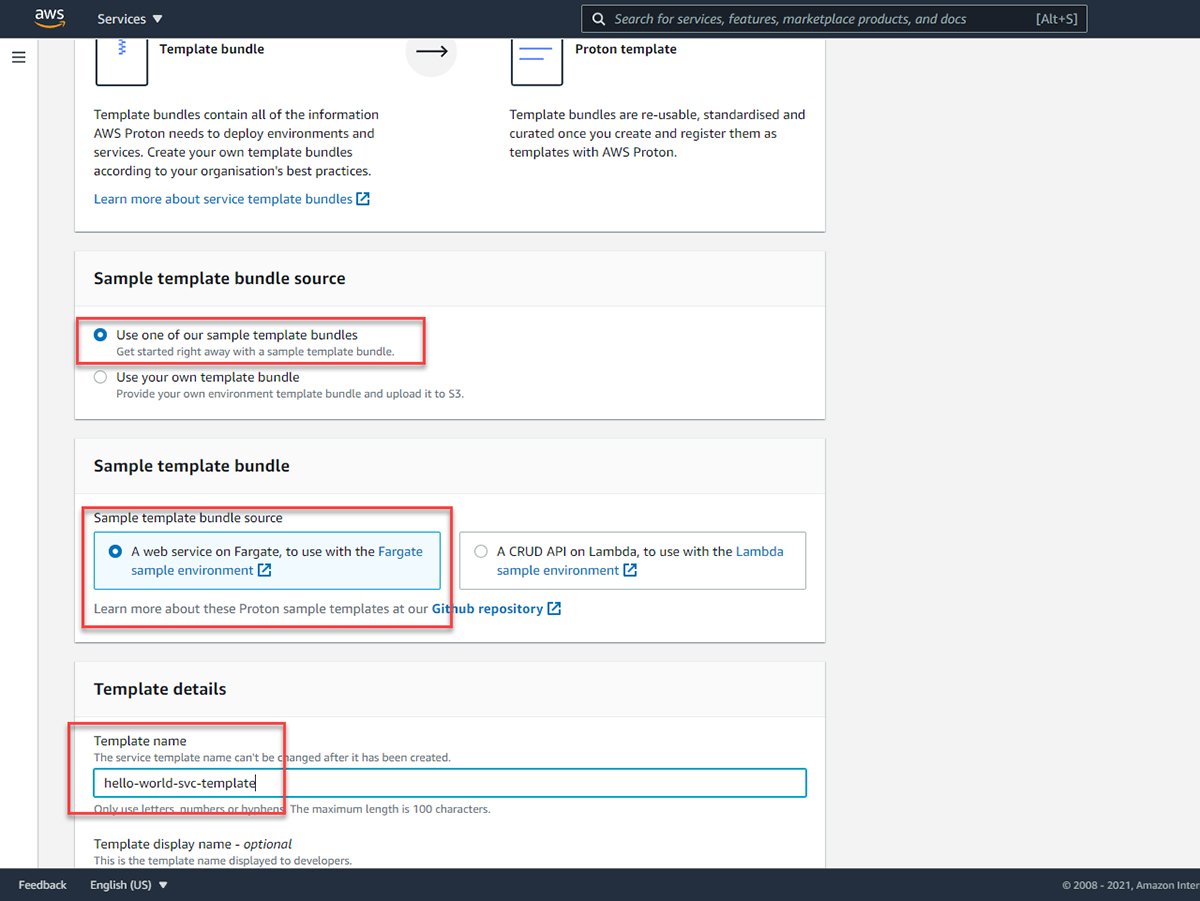Viewport: 1200px width, 901px height.
Task: Select Use your own template bundle
Action: (x=100, y=377)
